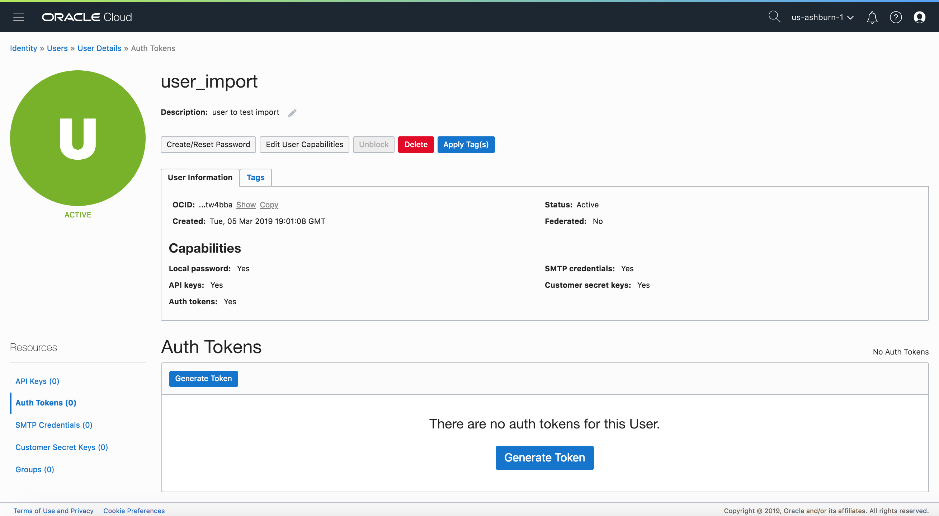This screenshot has height=516, width=939.
Task: Click the Create/Reset Password button
Action: 208,144
